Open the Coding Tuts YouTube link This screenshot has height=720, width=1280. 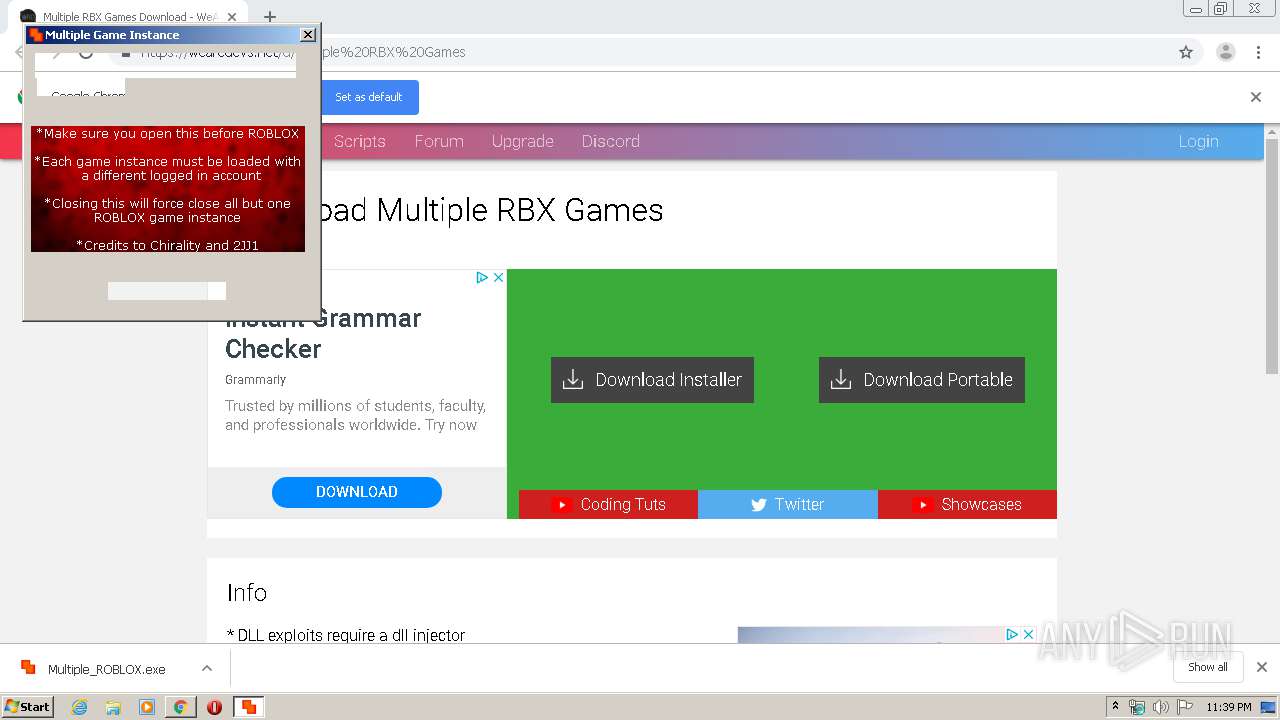[x=608, y=504]
